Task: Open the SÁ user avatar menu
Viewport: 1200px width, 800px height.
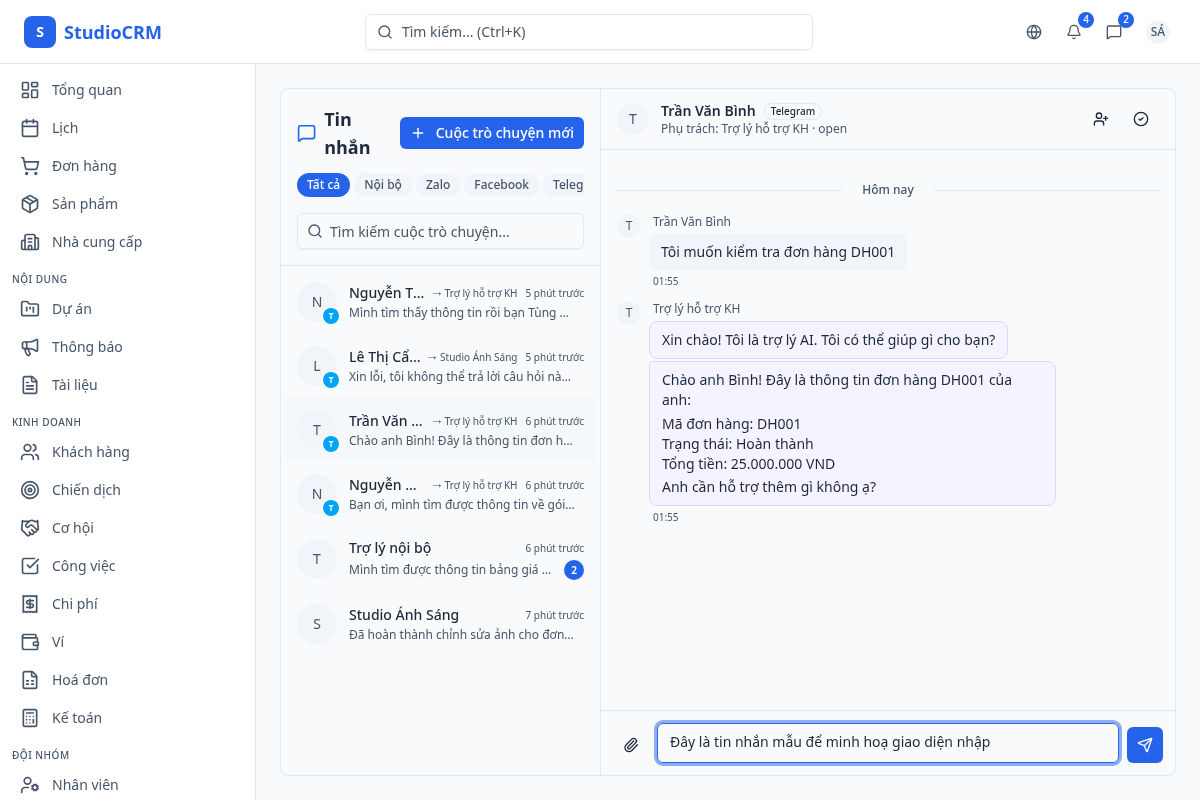Action: [1157, 32]
